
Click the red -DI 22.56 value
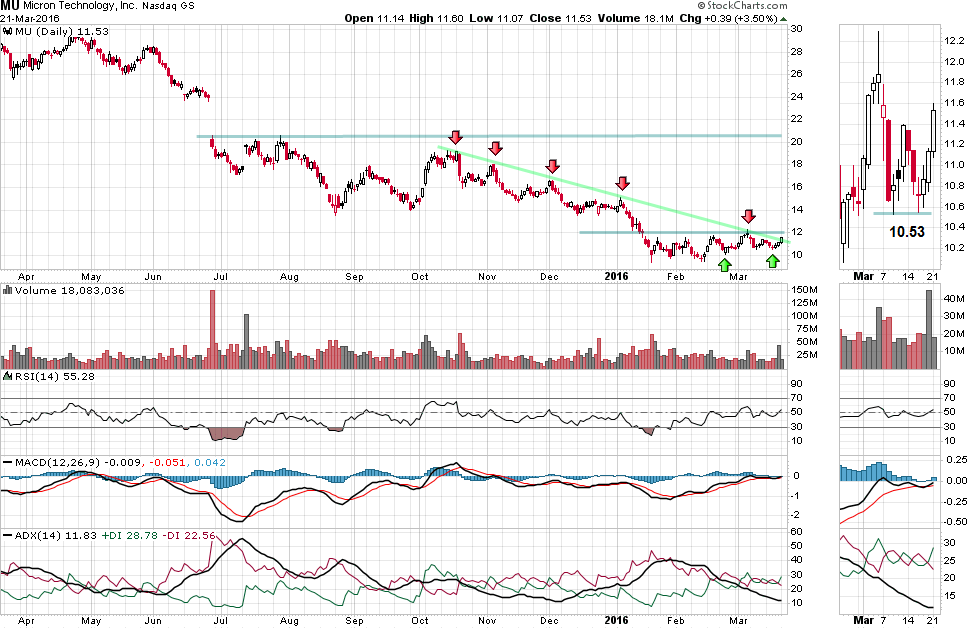(x=189, y=535)
